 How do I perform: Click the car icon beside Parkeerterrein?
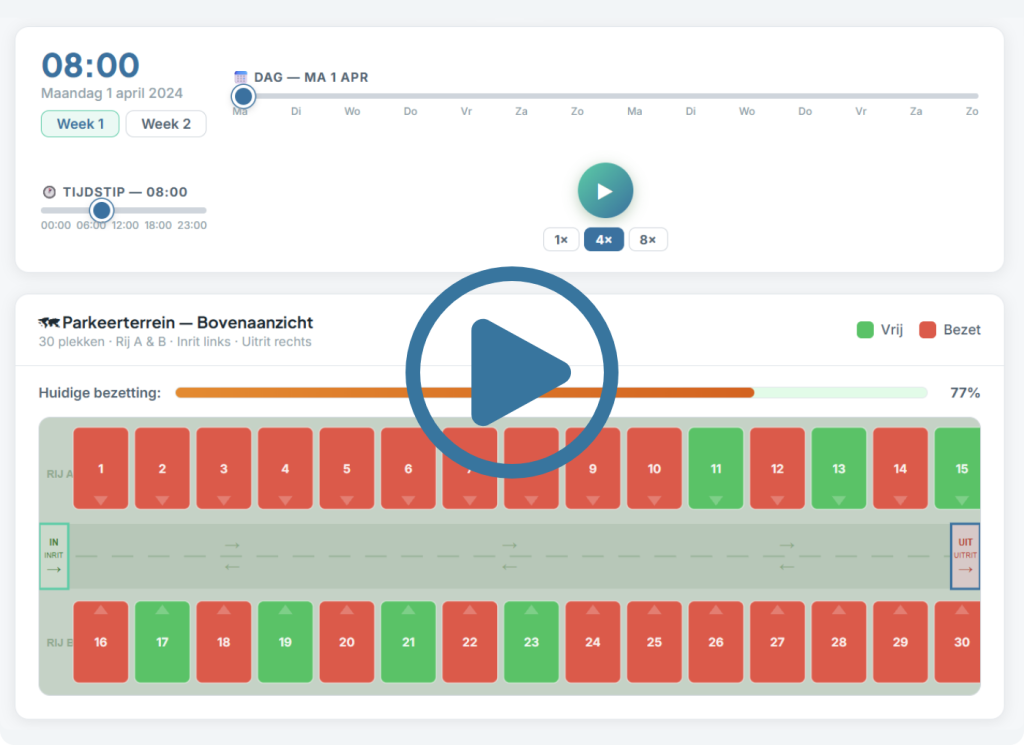tap(49, 323)
